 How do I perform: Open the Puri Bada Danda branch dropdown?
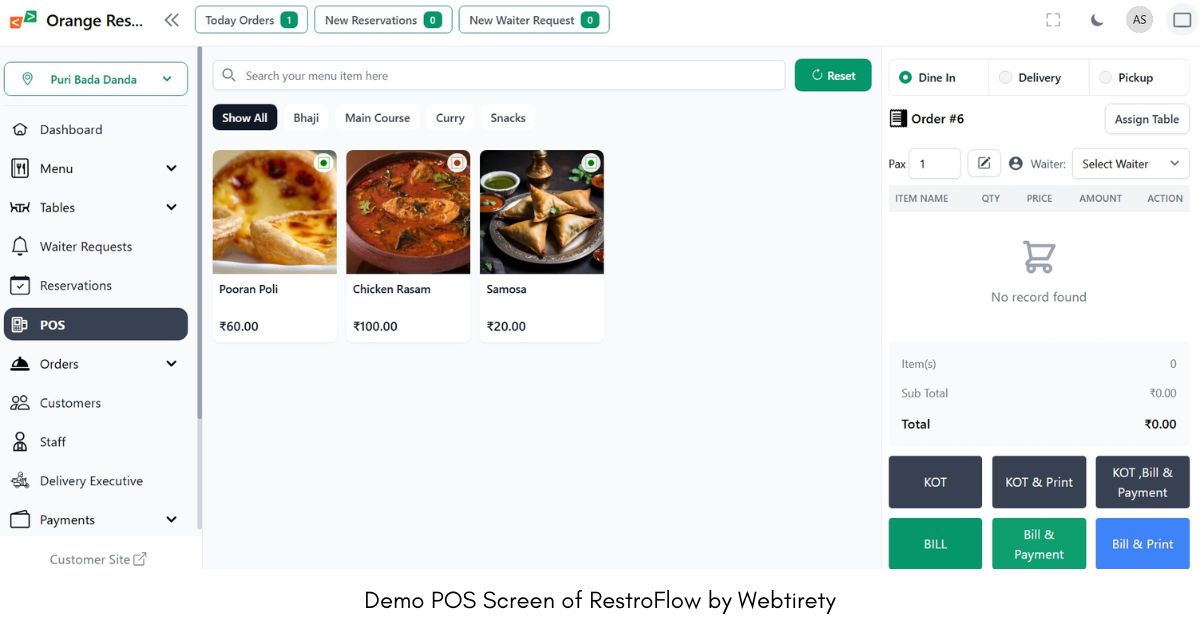[x=96, y=80]
